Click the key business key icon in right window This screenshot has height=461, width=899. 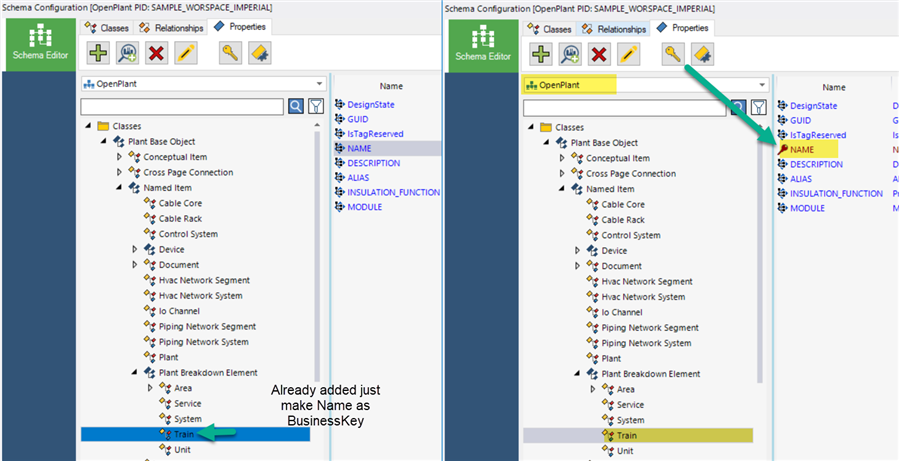coord(673,54)
